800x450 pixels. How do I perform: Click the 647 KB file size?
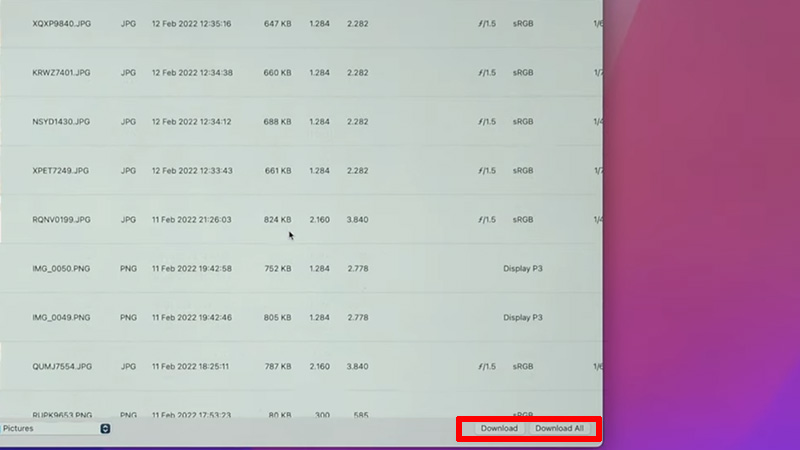click(278, 24)
